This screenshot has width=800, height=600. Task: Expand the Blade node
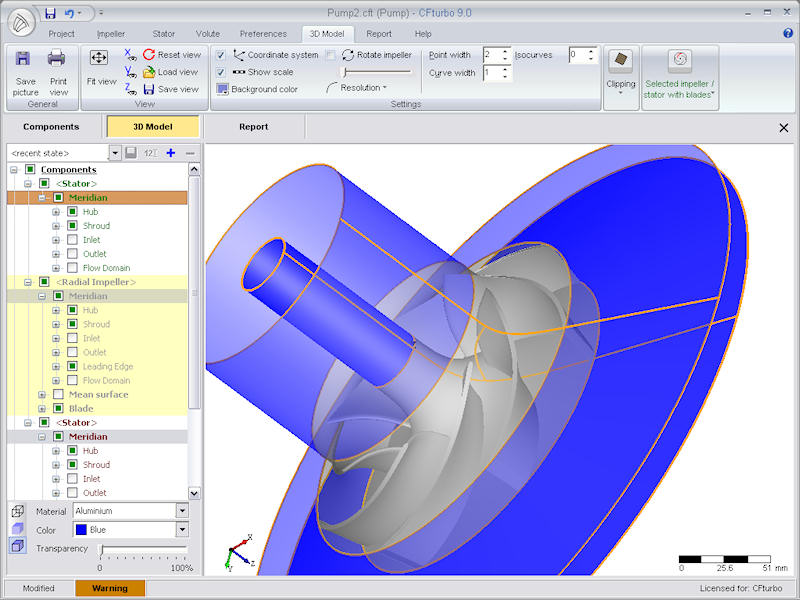[42, 409]
